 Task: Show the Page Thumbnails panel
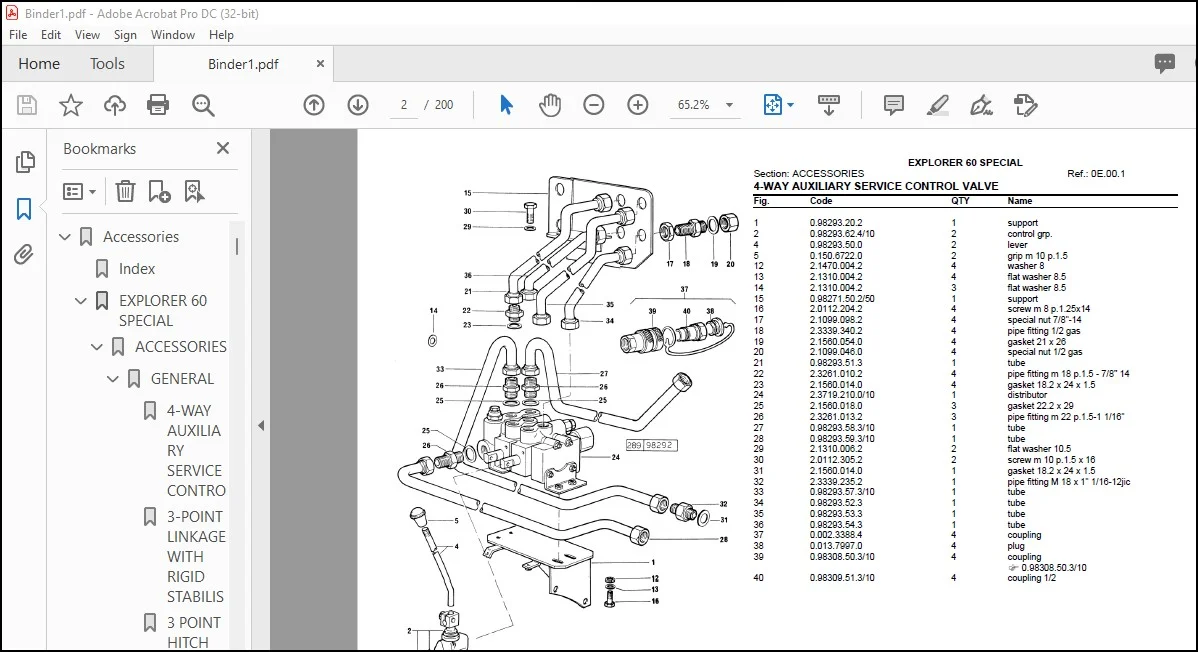click(x=25, y=161)
